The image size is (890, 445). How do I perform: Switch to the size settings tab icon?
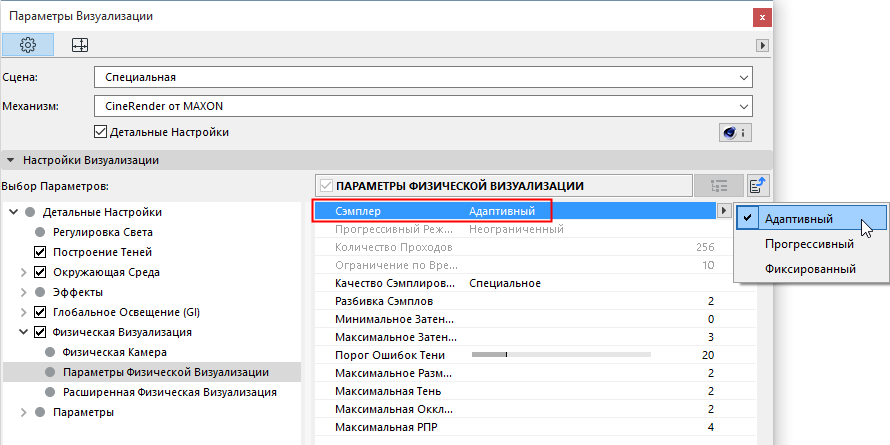tap(80, 45)
